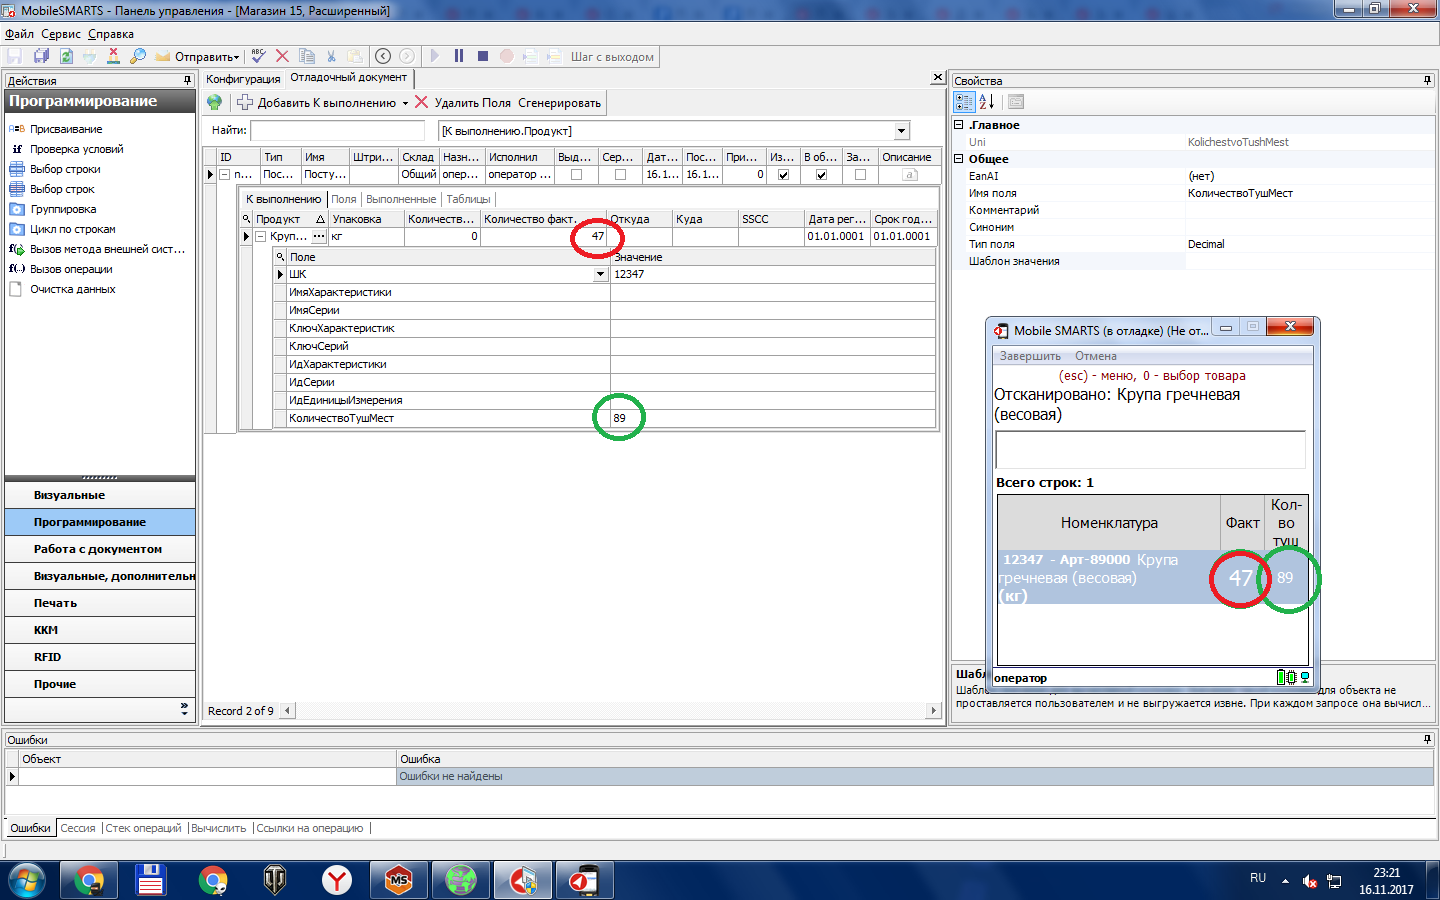Viewport: 1440px width, 900px height.
Task: Toggle the Сер… checkbox in document row
Action: tap(620, 175)
